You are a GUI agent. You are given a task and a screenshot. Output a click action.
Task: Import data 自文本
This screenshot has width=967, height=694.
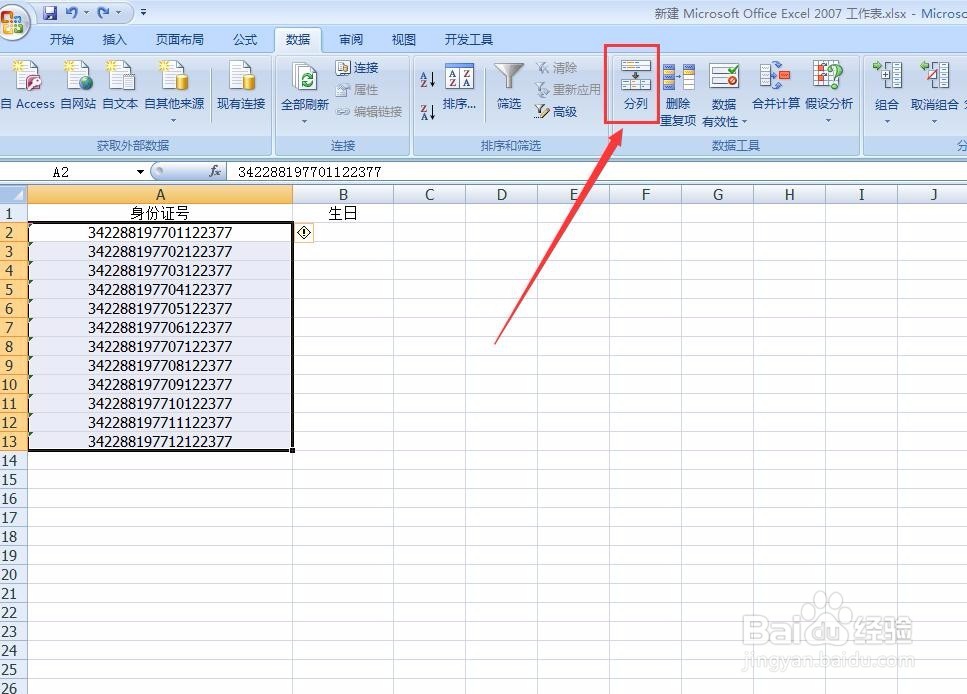(x=120, y=85)
